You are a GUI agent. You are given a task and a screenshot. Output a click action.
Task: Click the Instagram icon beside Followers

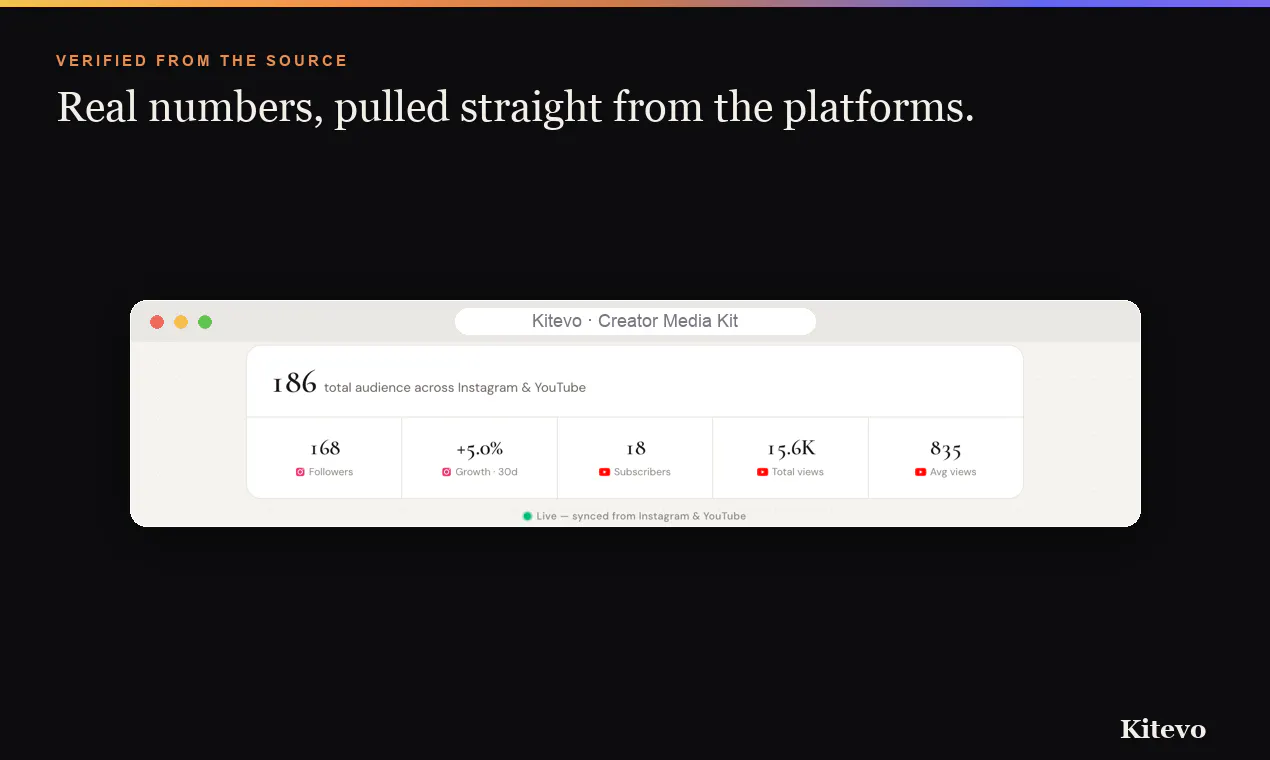[x=300, y=472]
